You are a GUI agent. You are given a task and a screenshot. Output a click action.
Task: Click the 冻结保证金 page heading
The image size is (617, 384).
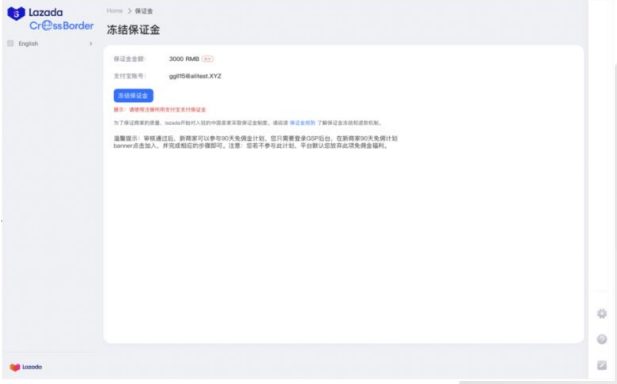[x=133, y=30]
